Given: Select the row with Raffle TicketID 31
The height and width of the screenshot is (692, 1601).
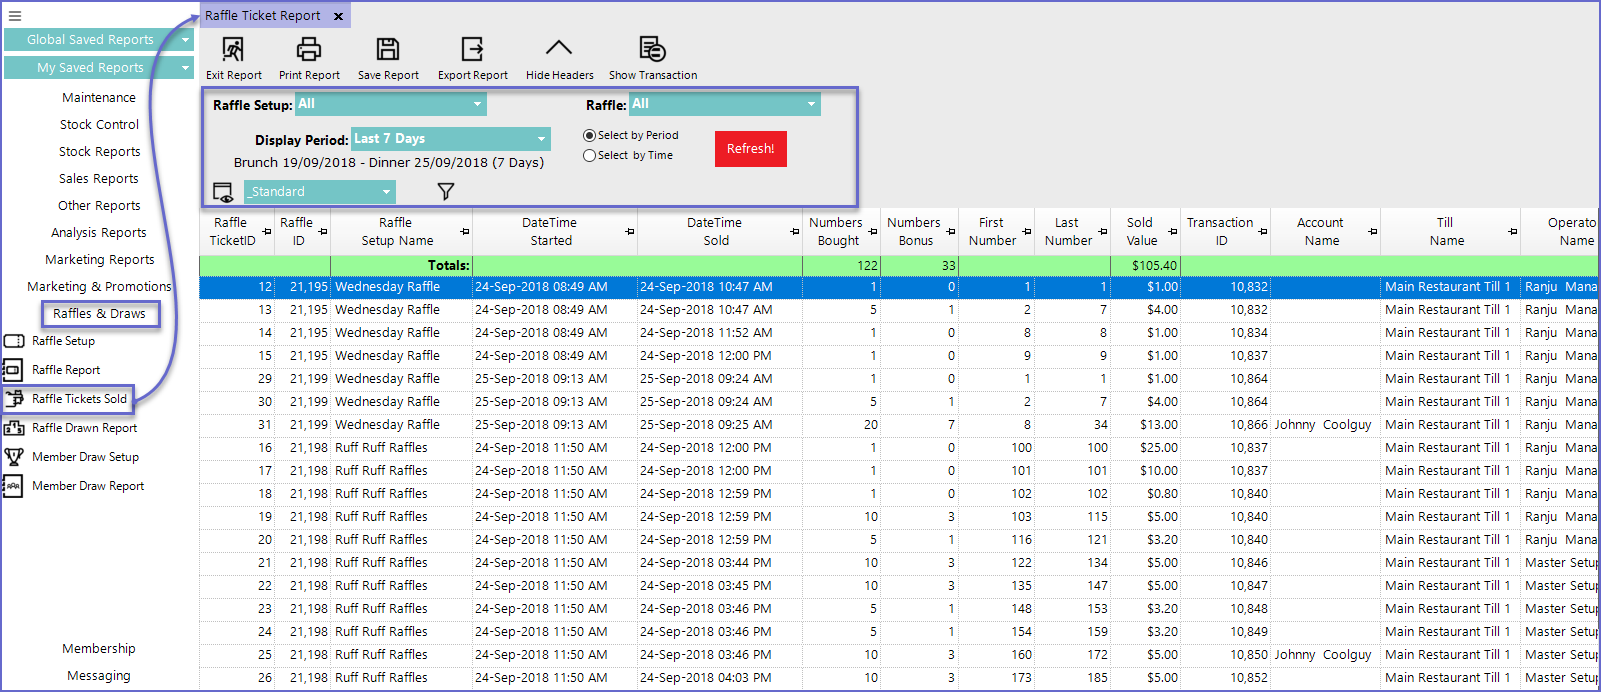Looking at the screenshot, I should 700,425.
